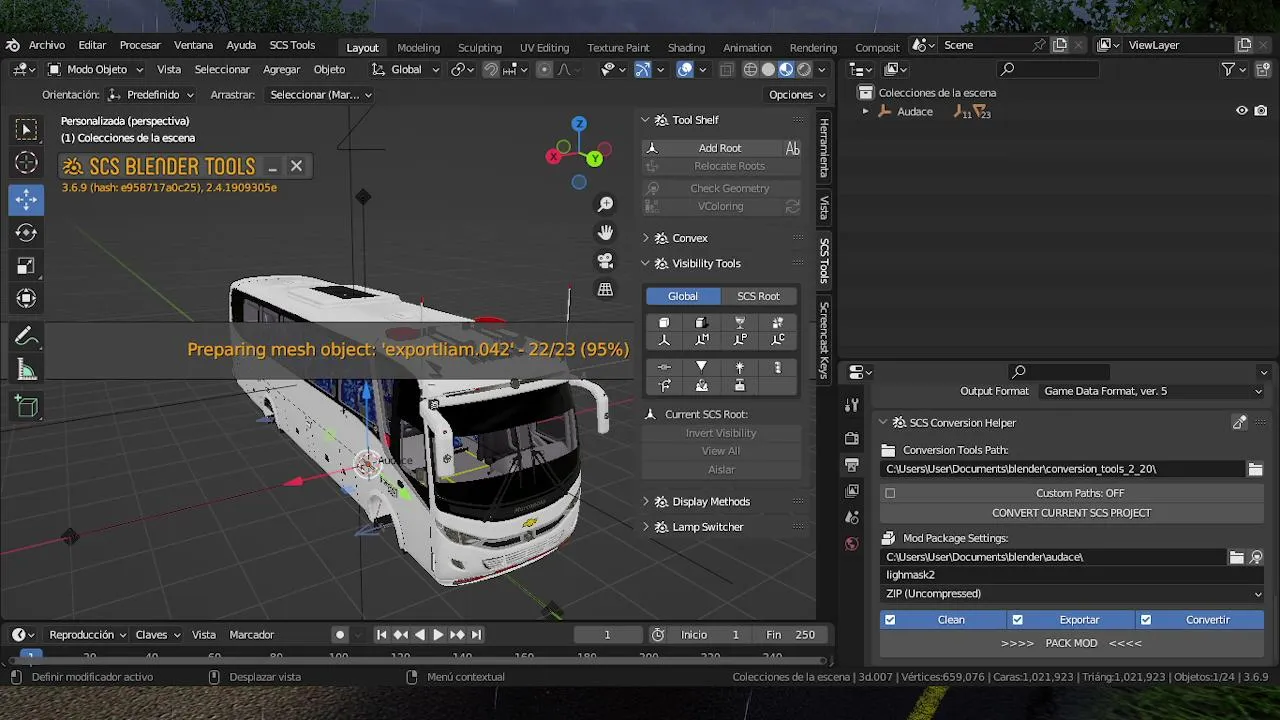This screenshot has width=1280, height=720.
Task: Open the Modo Objeto mode dropdown
Action: click(95, 69)
